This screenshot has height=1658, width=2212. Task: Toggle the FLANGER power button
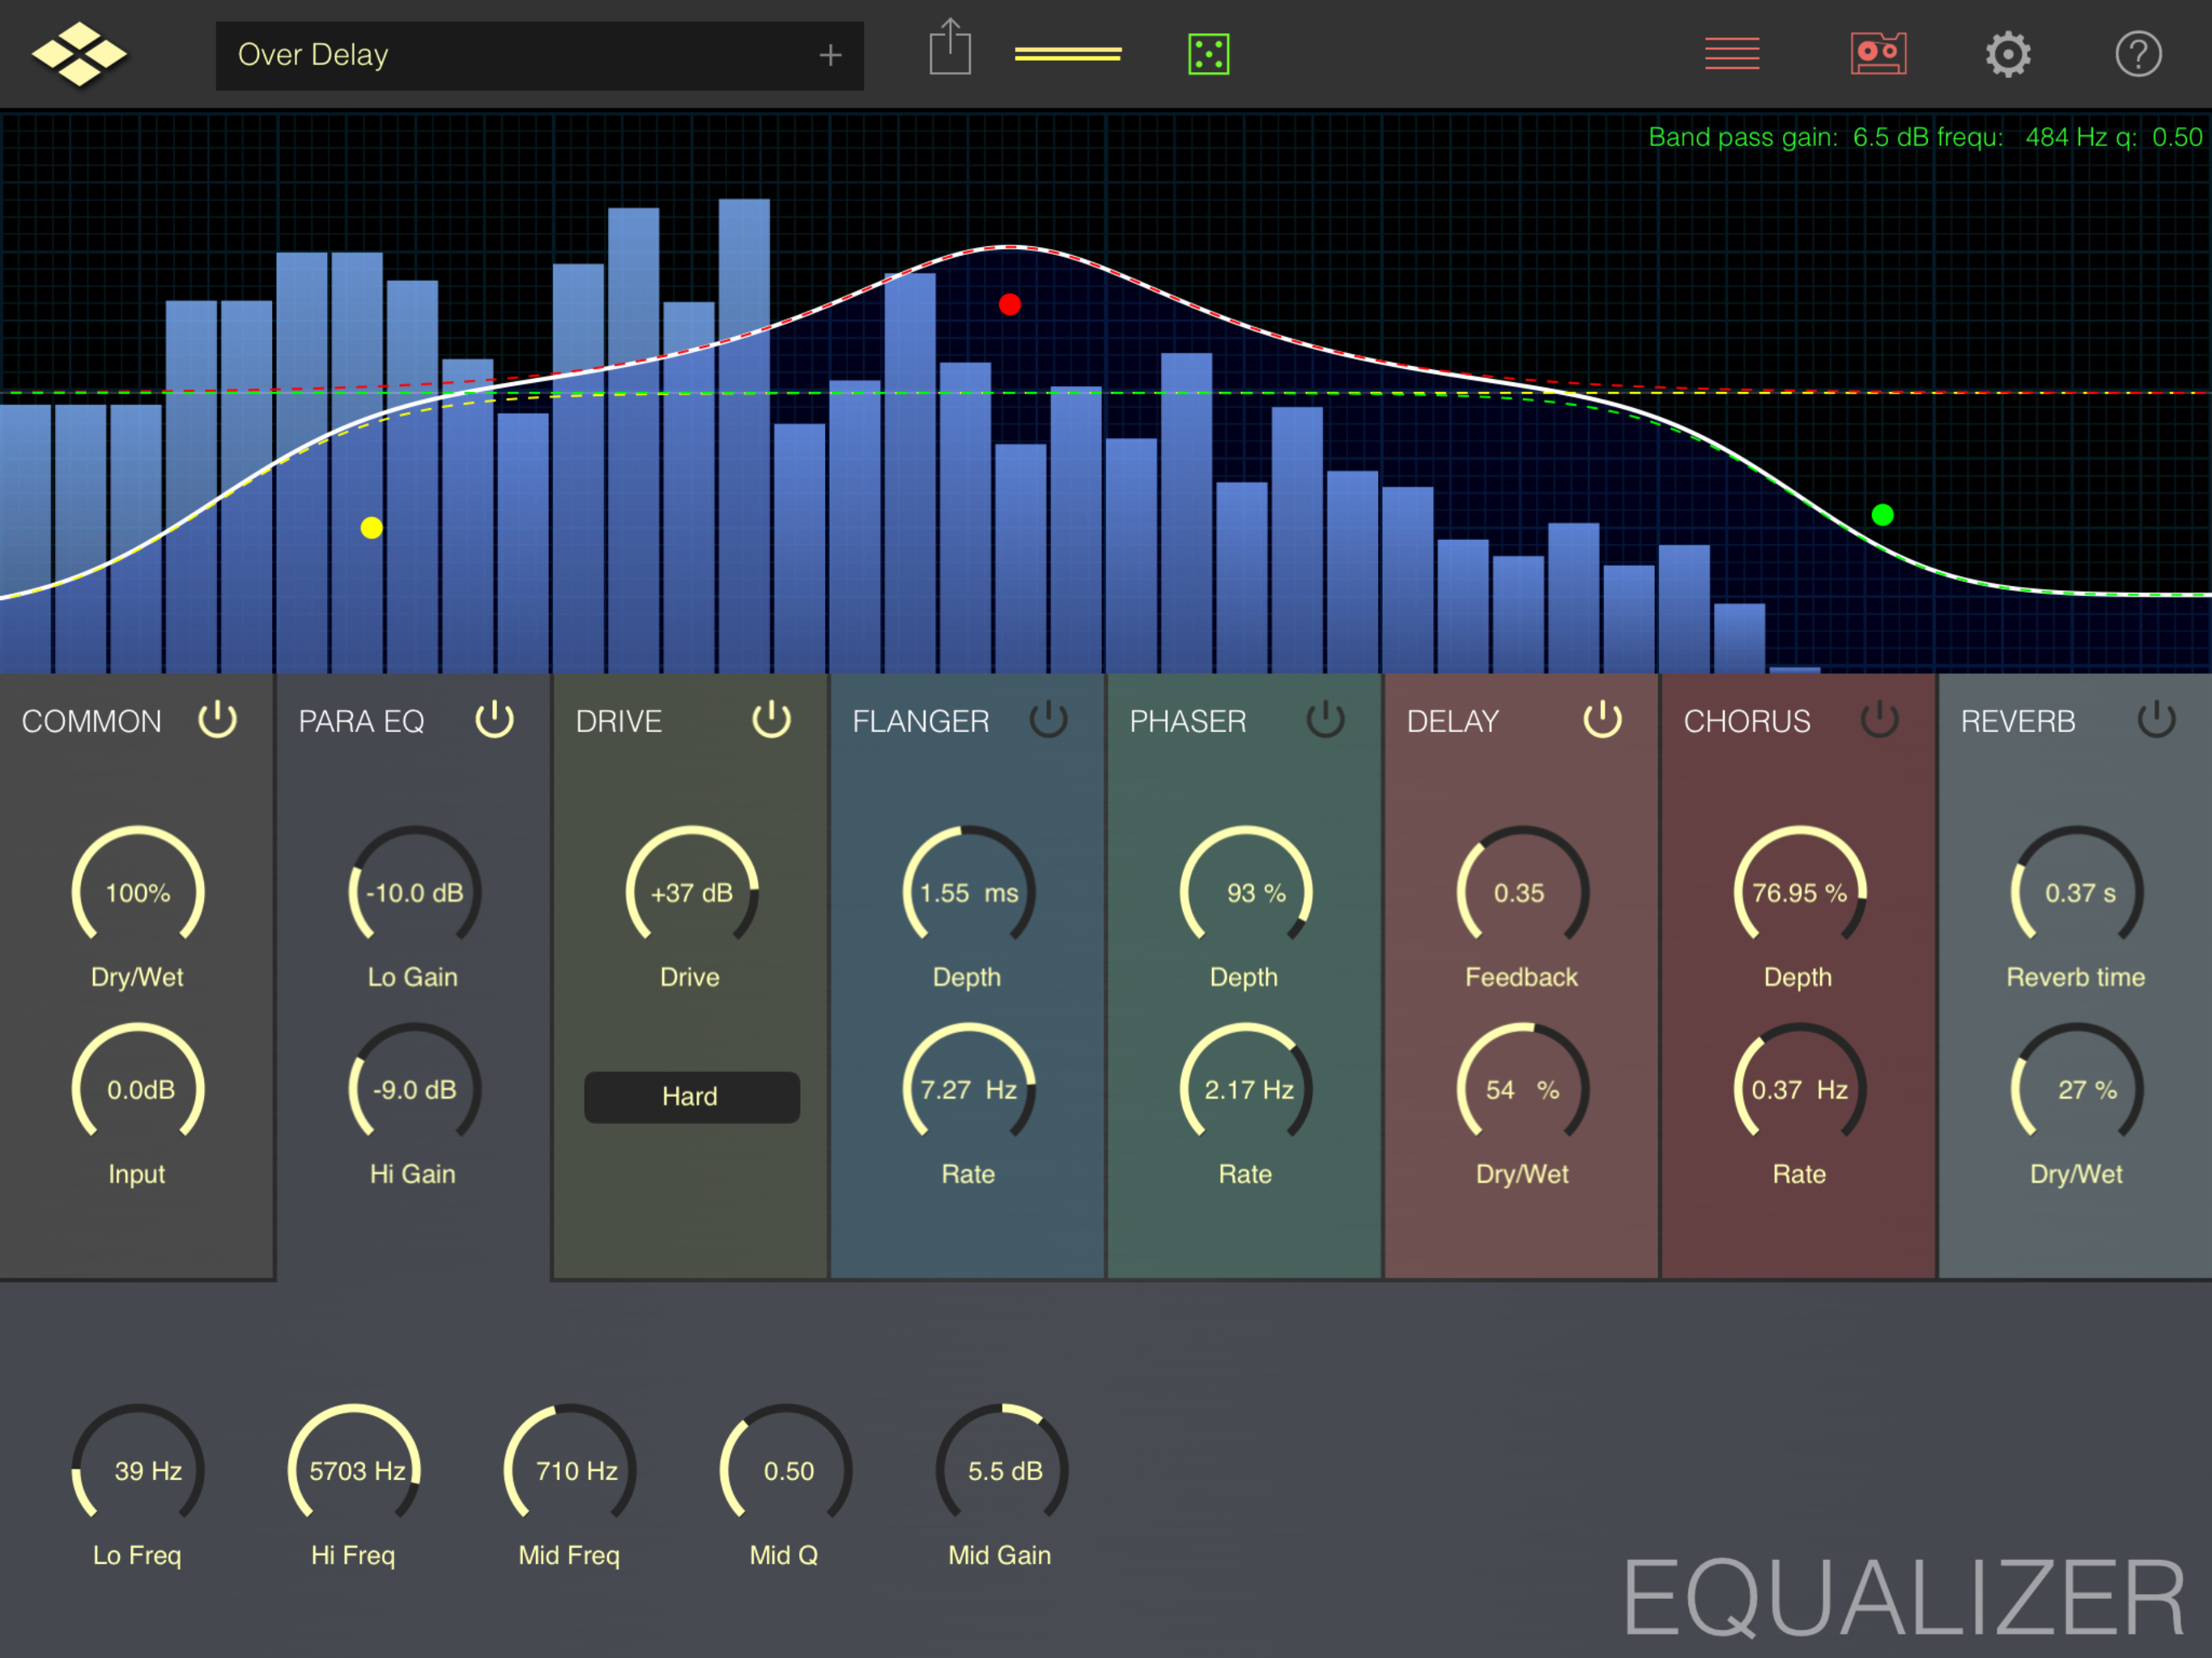[x=1048, y=719]
